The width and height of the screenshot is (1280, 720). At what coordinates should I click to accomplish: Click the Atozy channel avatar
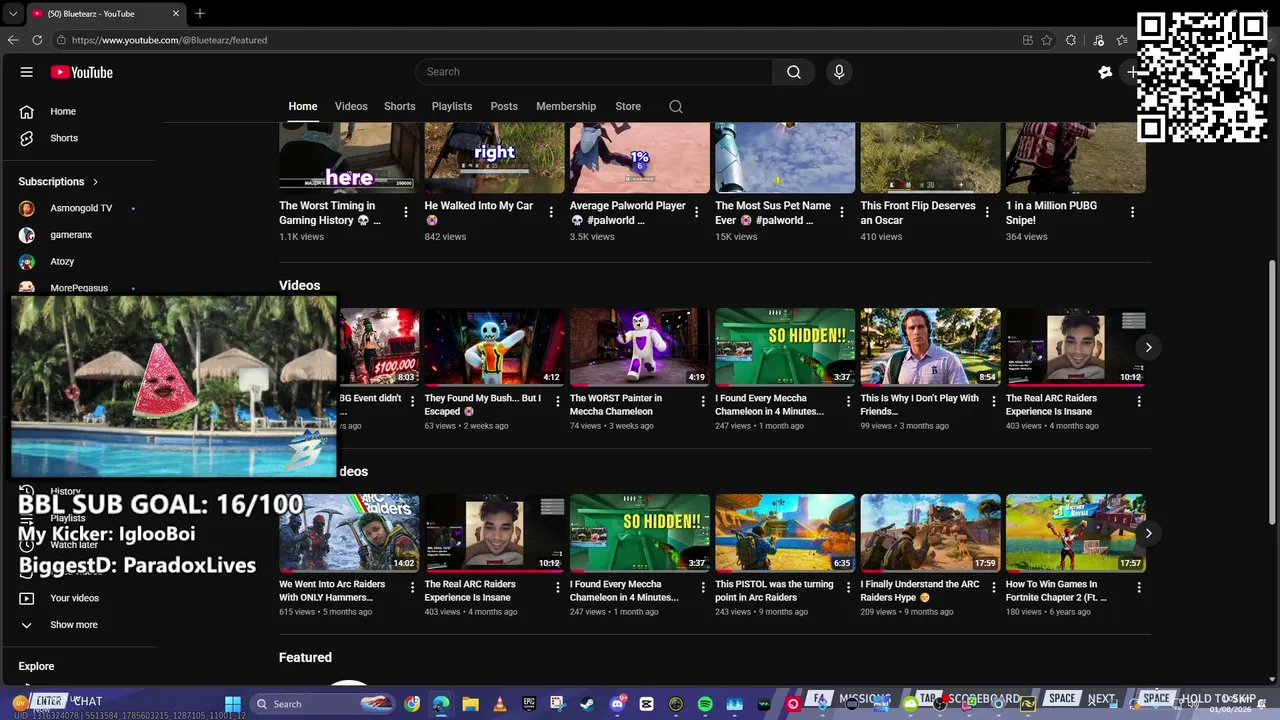coord(27,262)
